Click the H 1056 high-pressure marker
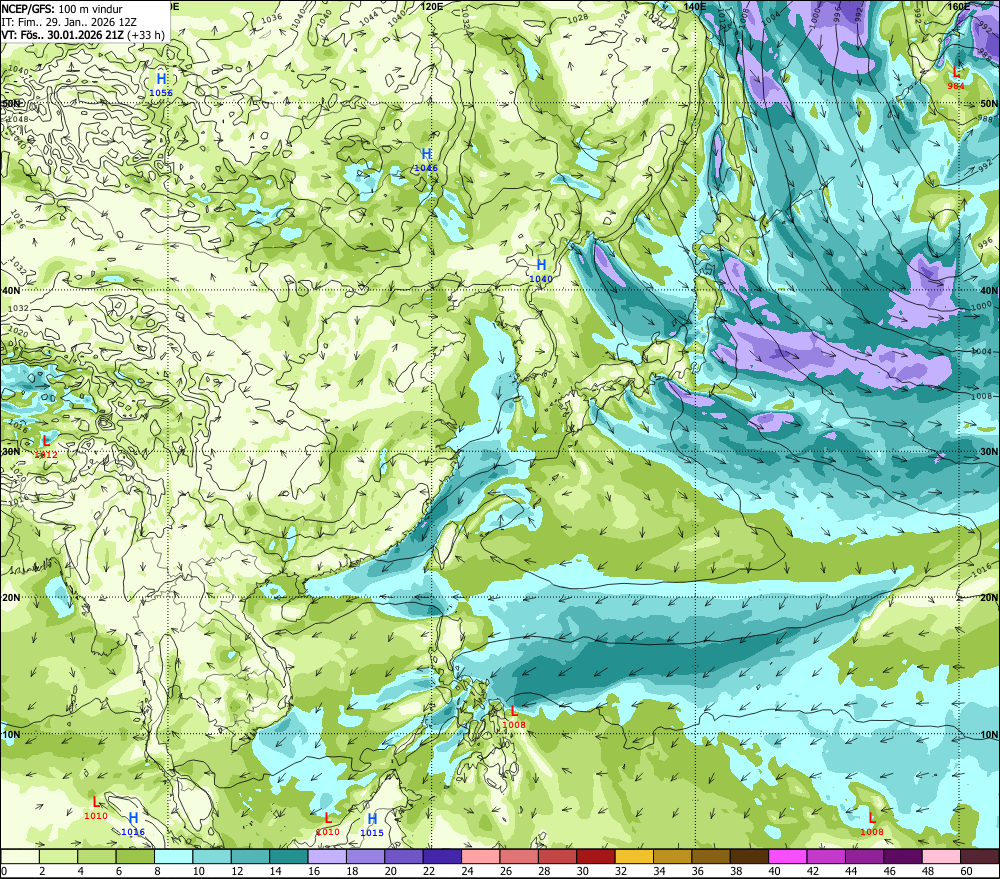The height and width of the screenshot is (879, 1000). (161, 84)
